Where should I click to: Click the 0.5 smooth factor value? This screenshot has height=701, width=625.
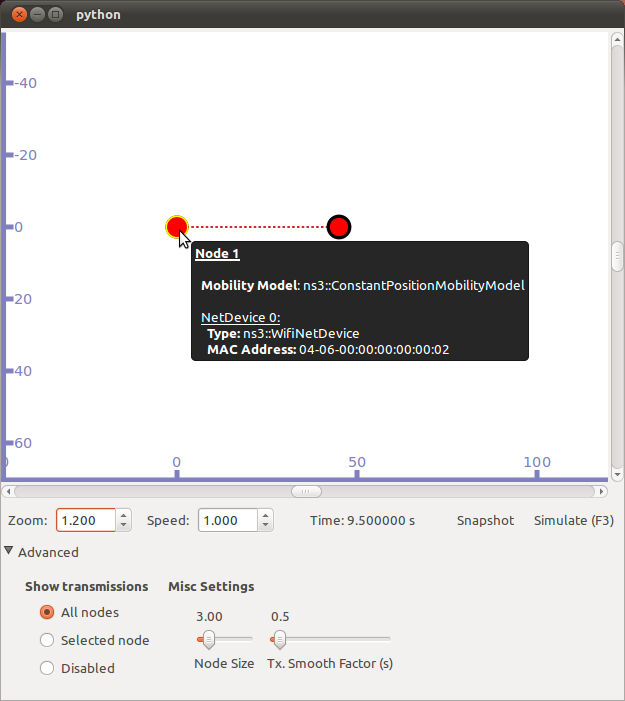point(280,617)
